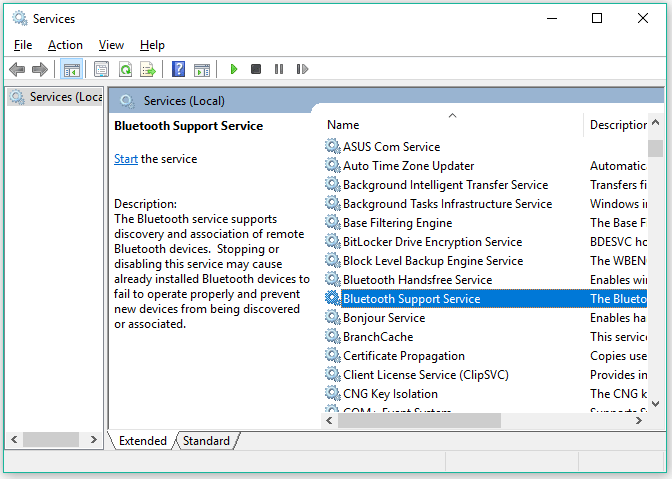Sort services by the Description column
Viewport: 672px width, 479px height.
[616, 125]
